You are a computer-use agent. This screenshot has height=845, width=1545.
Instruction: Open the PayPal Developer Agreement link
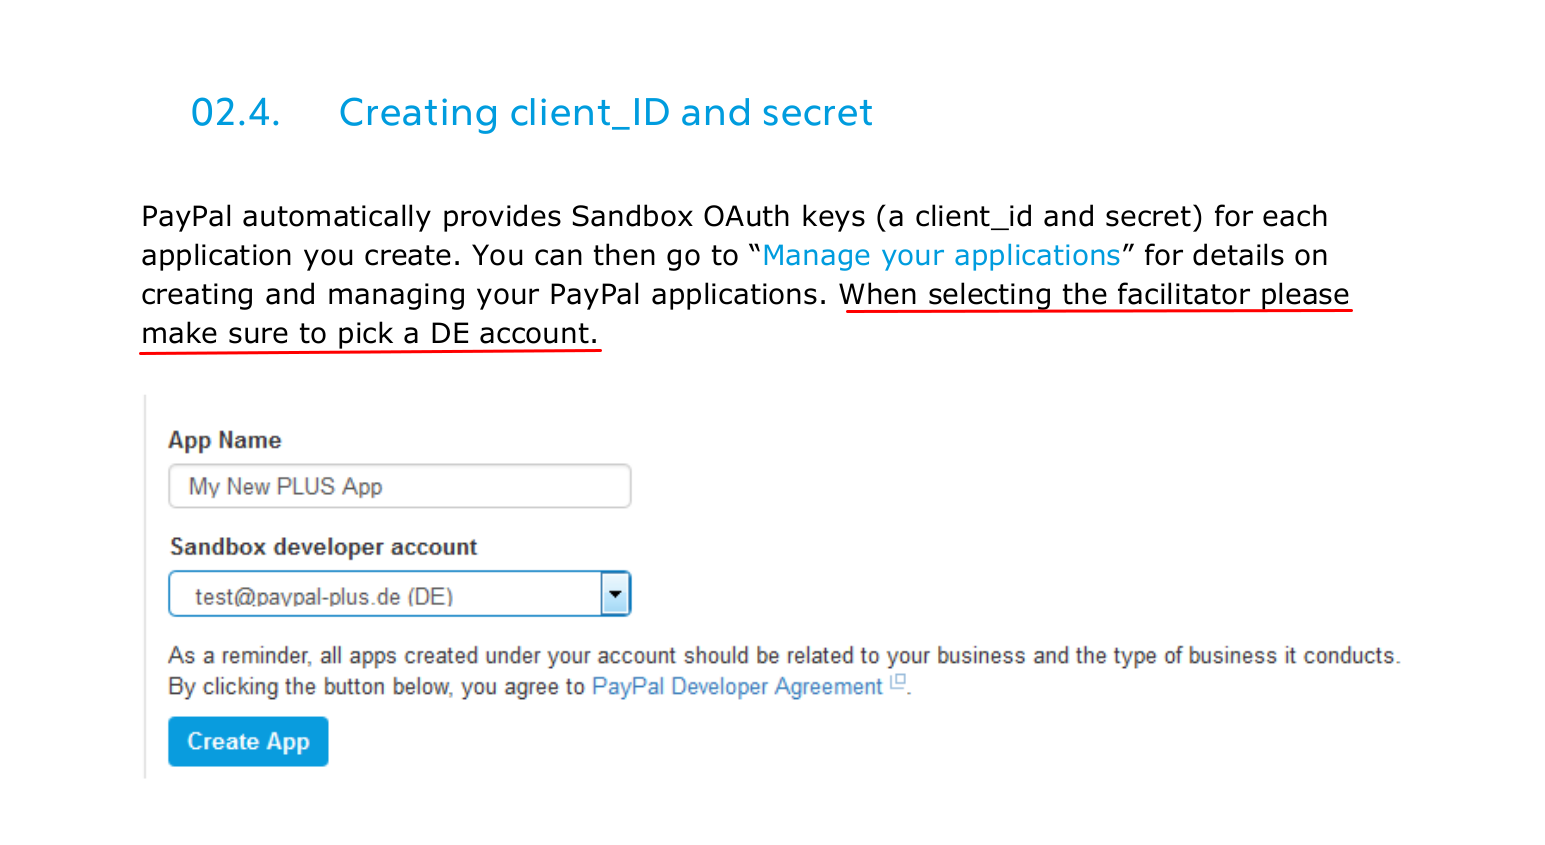737,687
